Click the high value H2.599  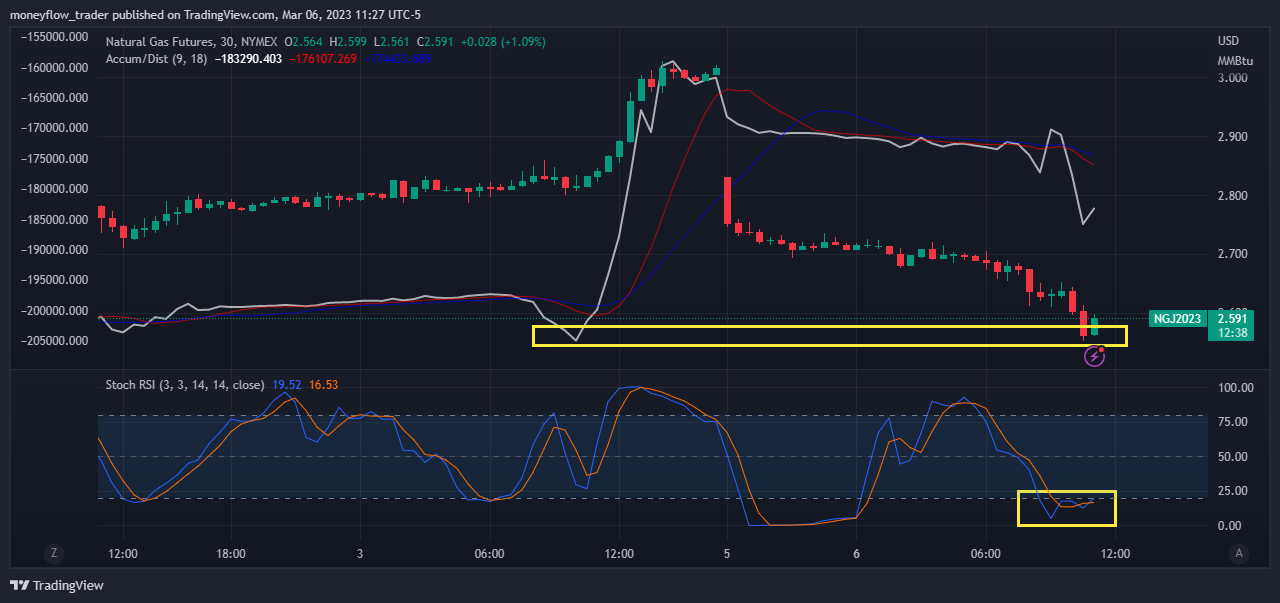tap(347, 42)
